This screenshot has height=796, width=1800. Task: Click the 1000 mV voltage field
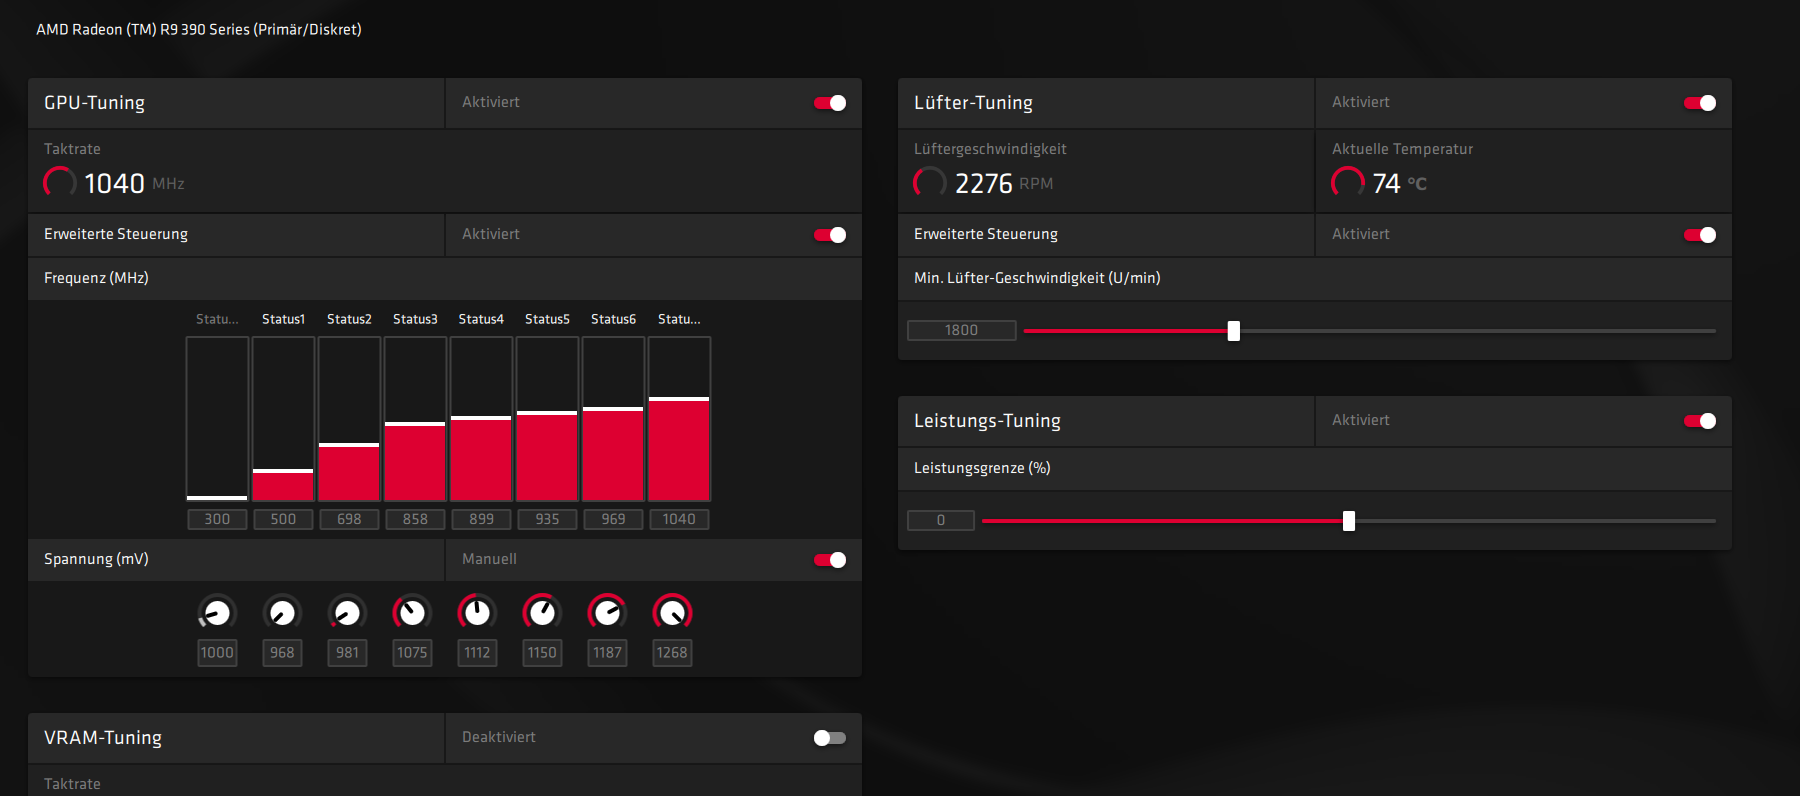point(217,653)
